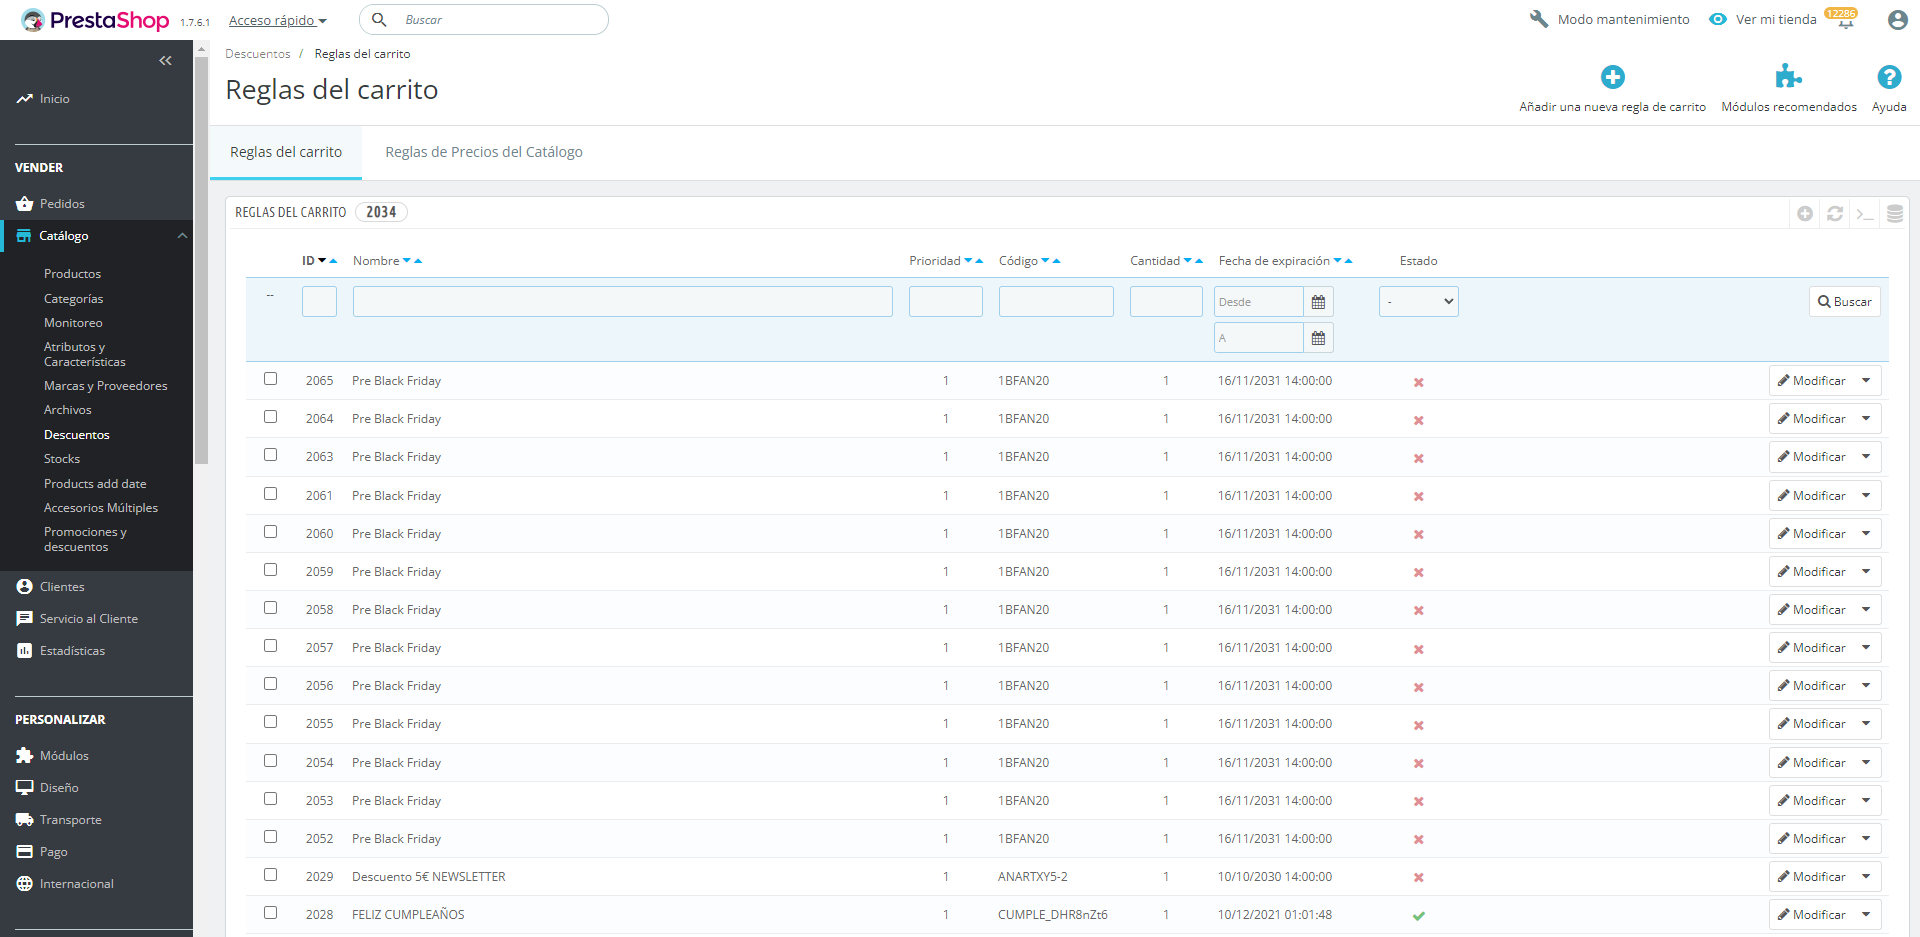Open Stocks in Catálogo submenu
Image resolution: width=1920 pixels, height=937 pixels.
pos(62,459)
